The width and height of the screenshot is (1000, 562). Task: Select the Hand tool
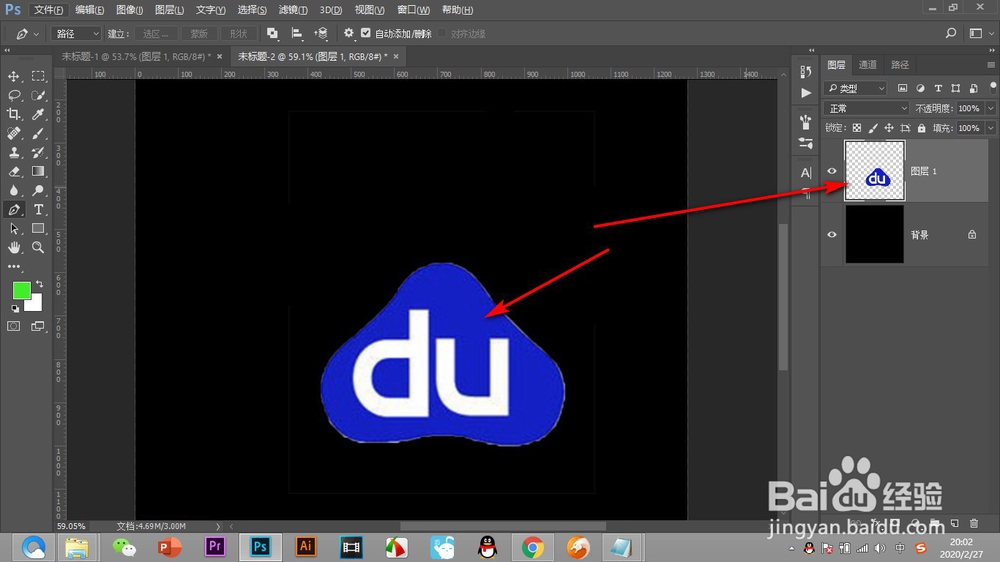click(x=13, y=248)
